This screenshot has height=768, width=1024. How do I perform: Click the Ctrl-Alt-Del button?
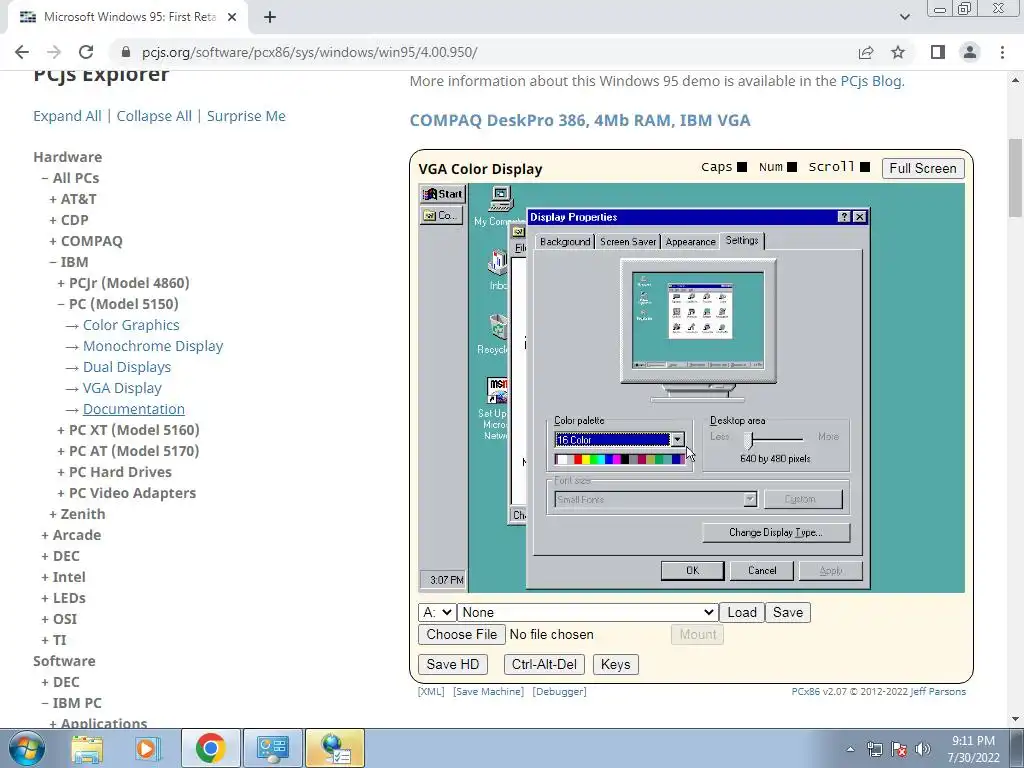pyautogui.click(x=544, y=664)
